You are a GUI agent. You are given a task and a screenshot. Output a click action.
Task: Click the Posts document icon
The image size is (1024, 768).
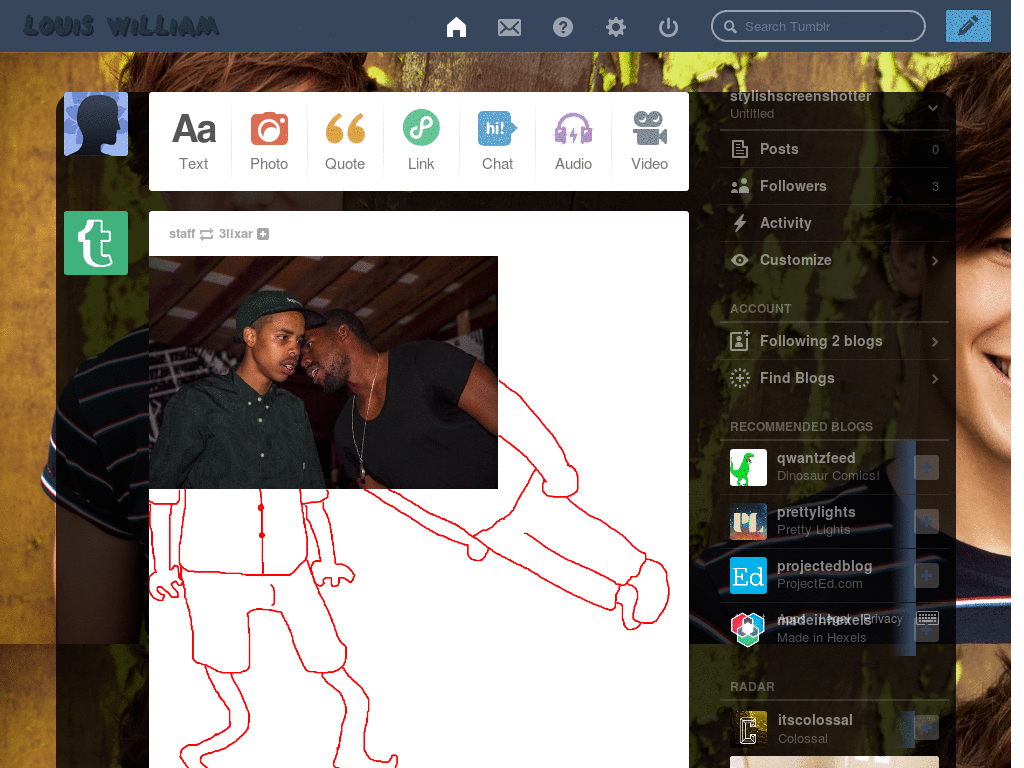click(739, 149)
